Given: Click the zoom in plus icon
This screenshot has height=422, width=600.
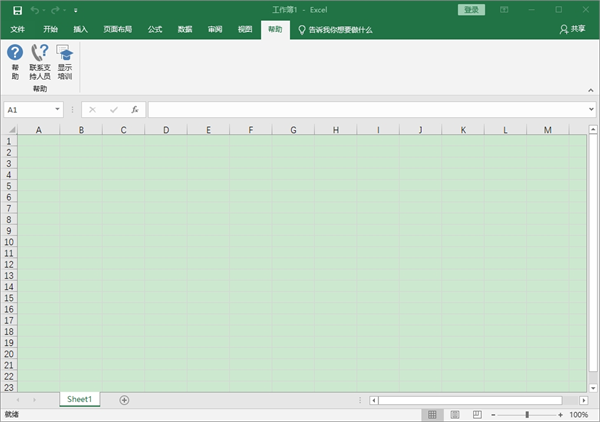Looking at the screenshot, I should pos(560,414).
